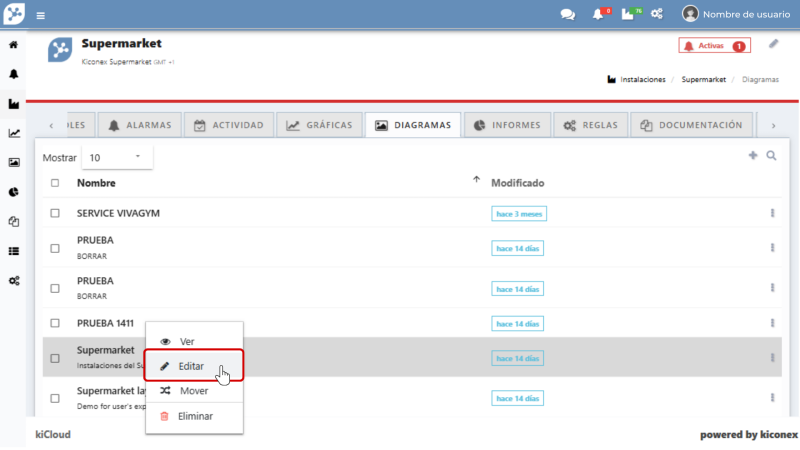Click the hamburger menu icon in top bar
The height and width of the screenshot is (450, 800).
41,15
